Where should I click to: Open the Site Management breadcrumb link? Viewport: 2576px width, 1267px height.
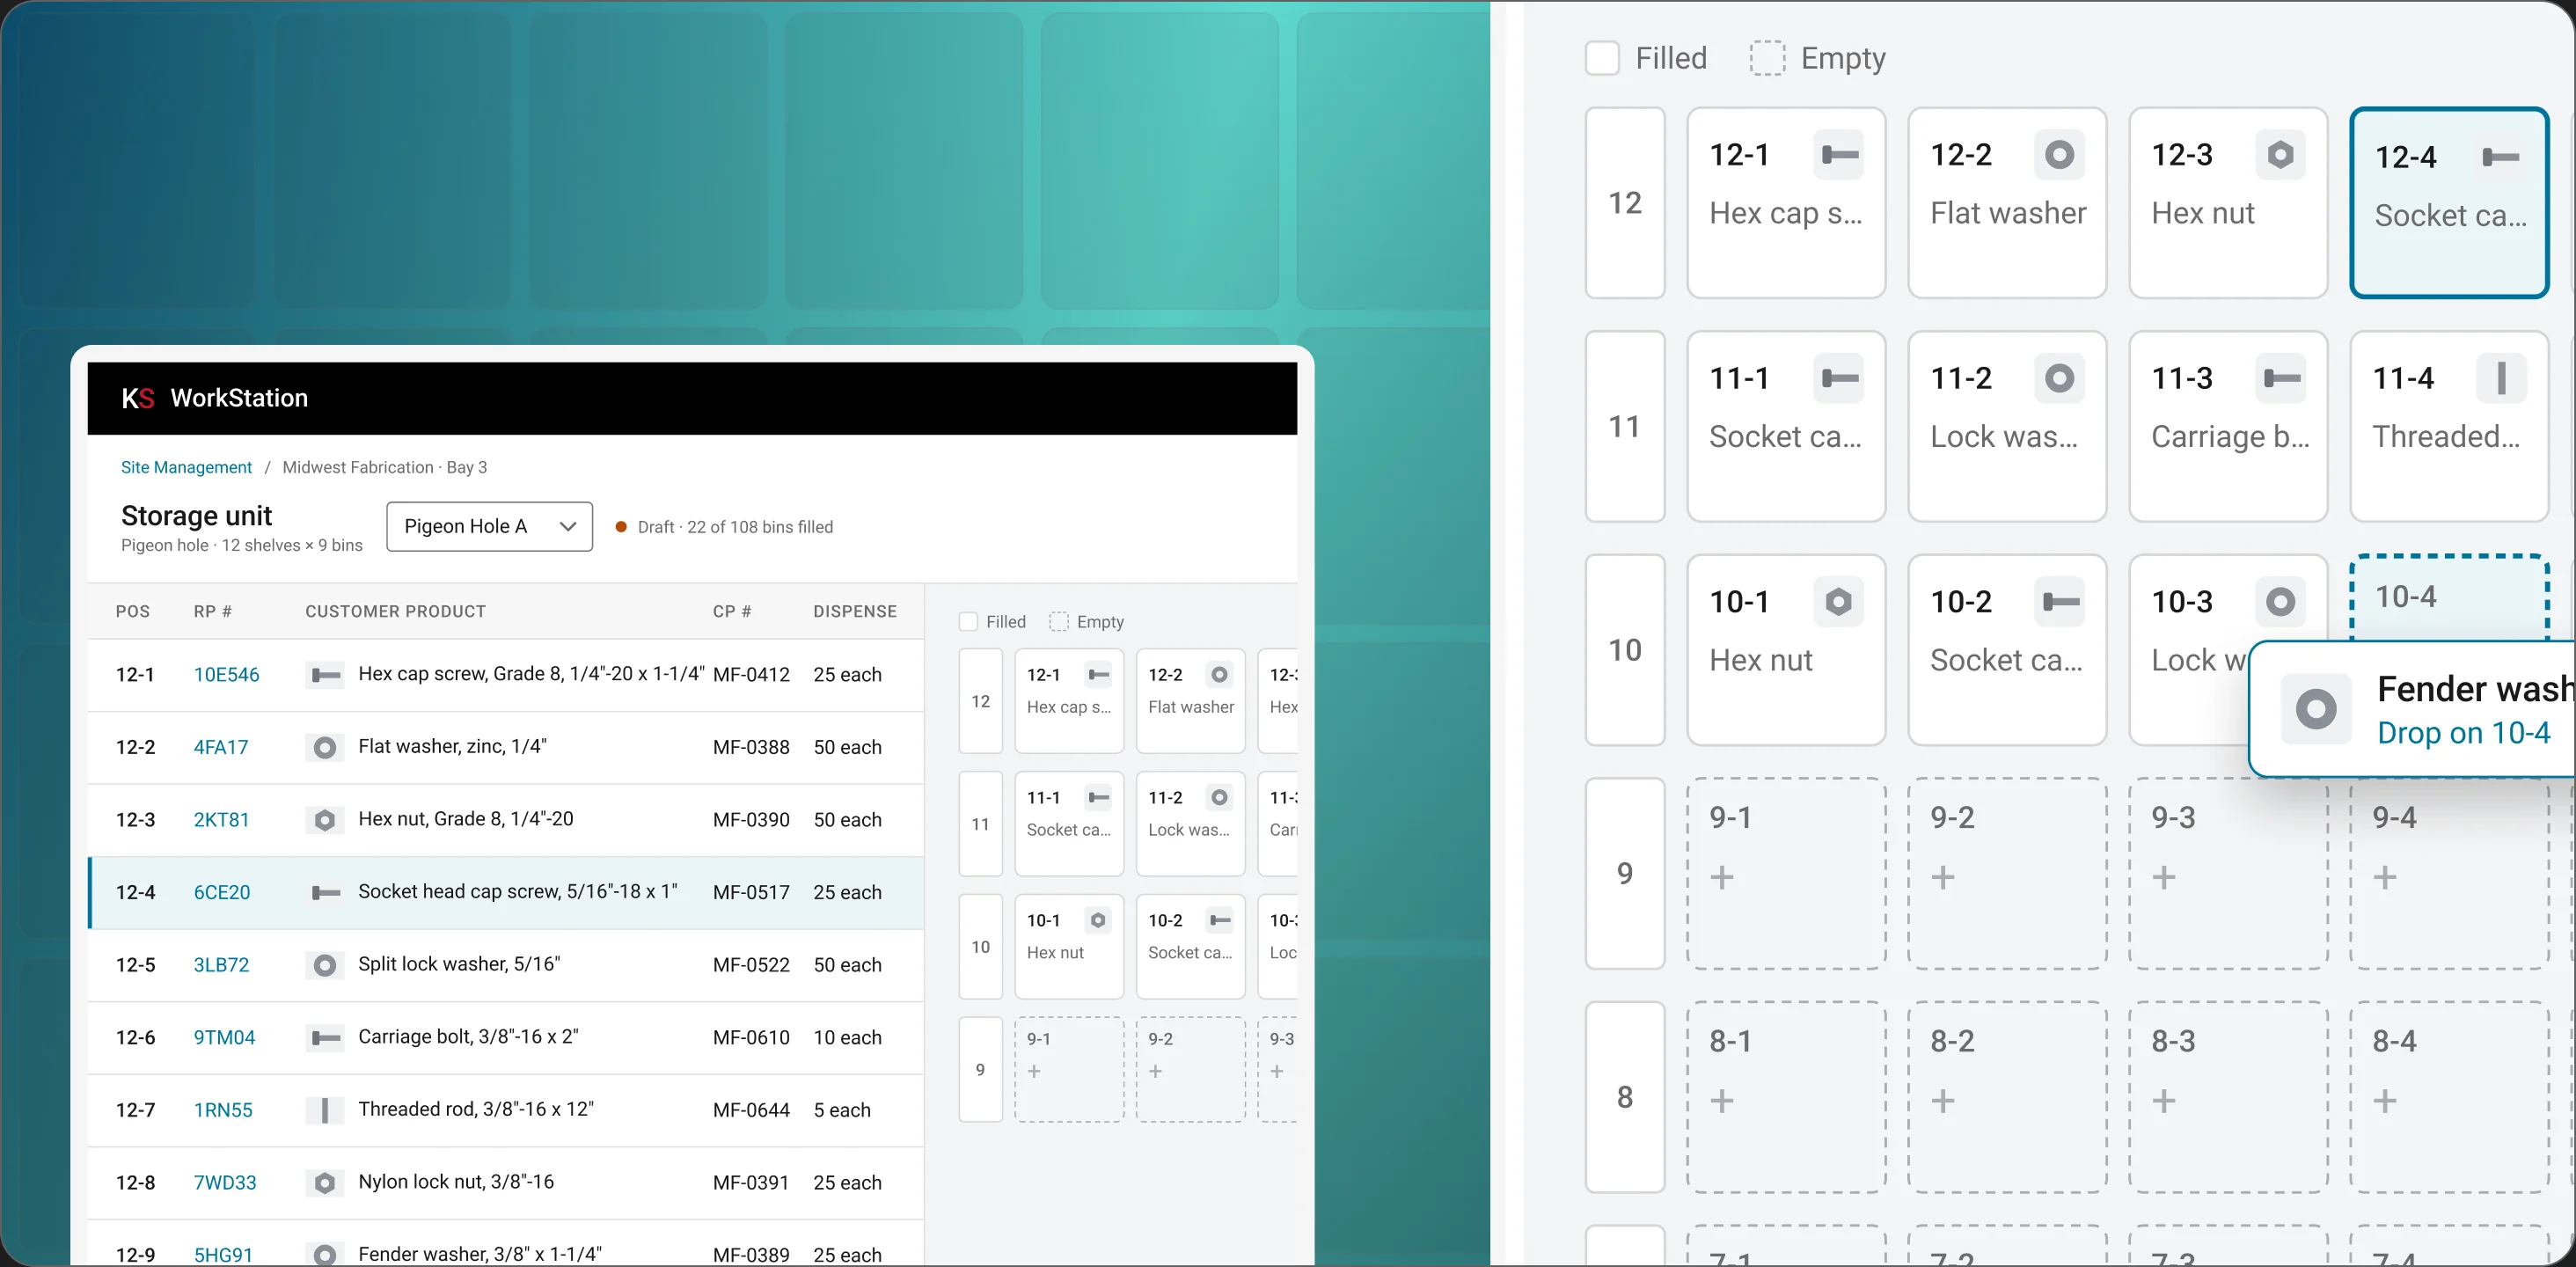coord(186,467)
